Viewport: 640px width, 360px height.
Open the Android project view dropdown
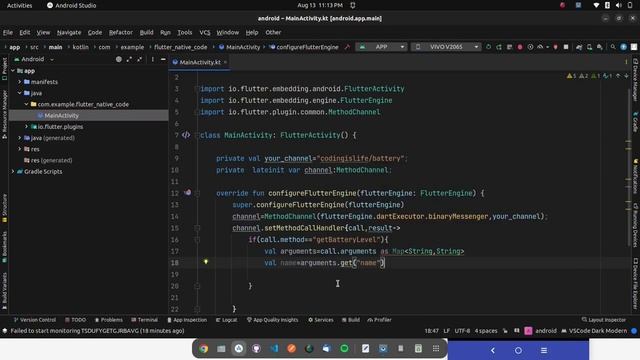[34, 59]
